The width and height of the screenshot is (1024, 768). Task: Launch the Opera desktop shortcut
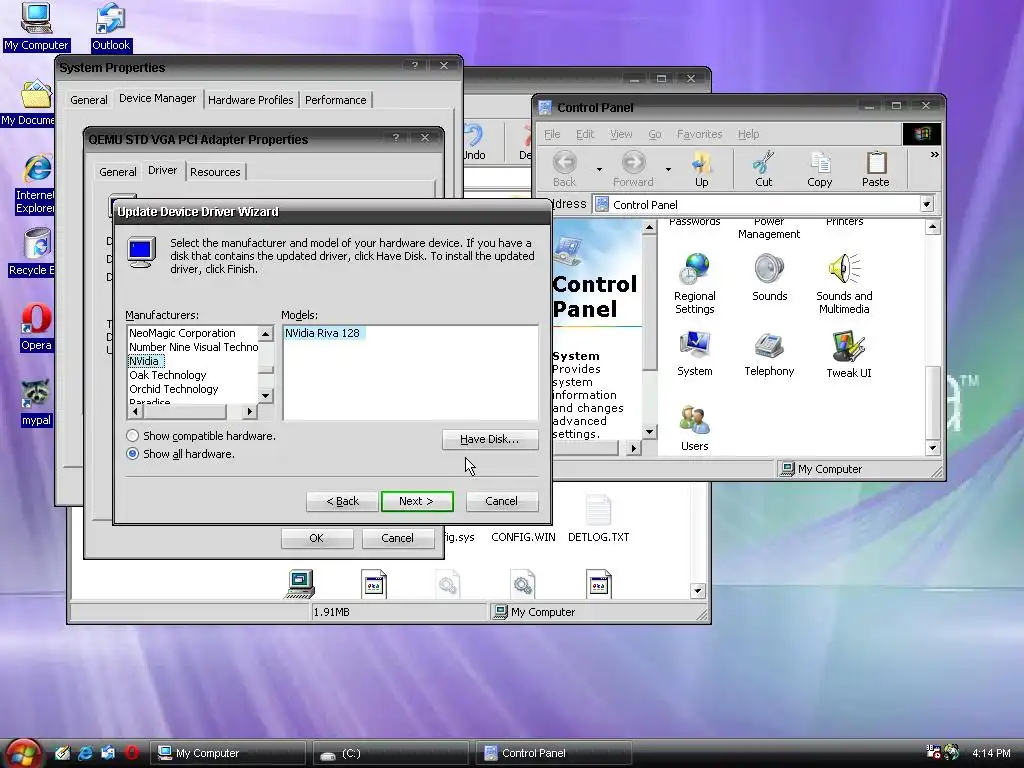tap(36, 327)
